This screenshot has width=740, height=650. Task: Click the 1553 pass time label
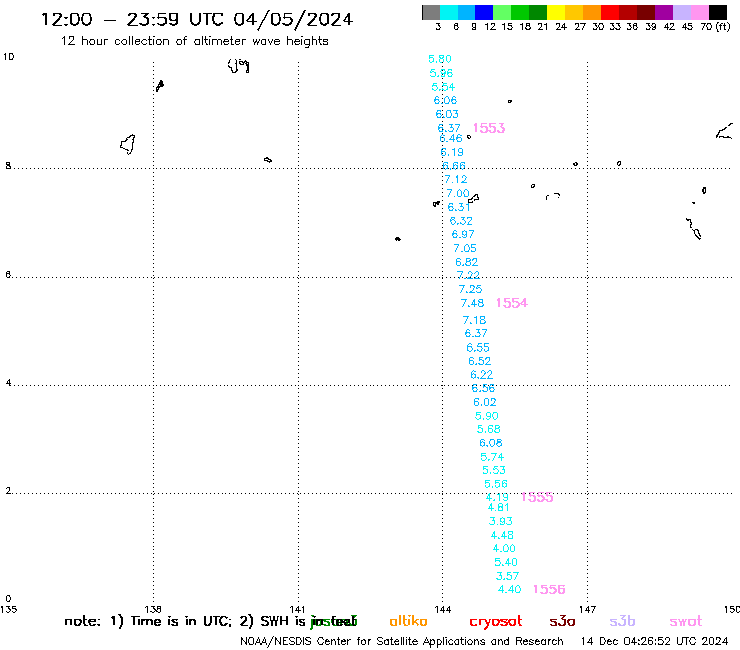[x=489, y=128]
